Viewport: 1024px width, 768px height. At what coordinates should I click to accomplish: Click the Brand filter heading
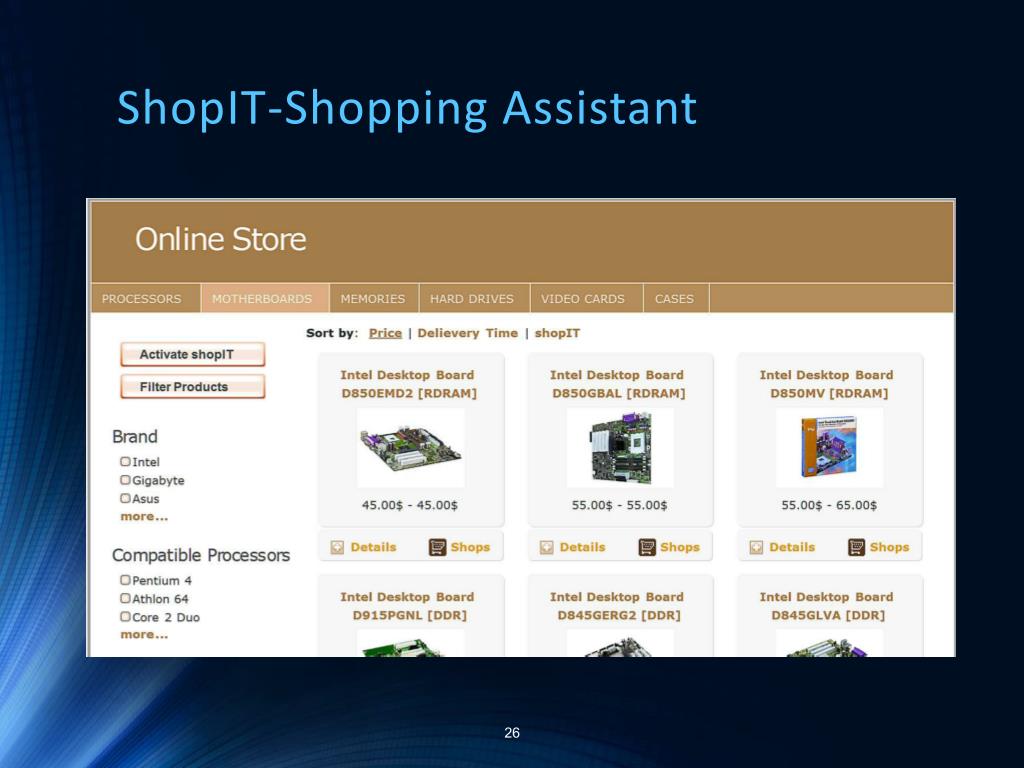pyautogui.click(x=135, y=436)
